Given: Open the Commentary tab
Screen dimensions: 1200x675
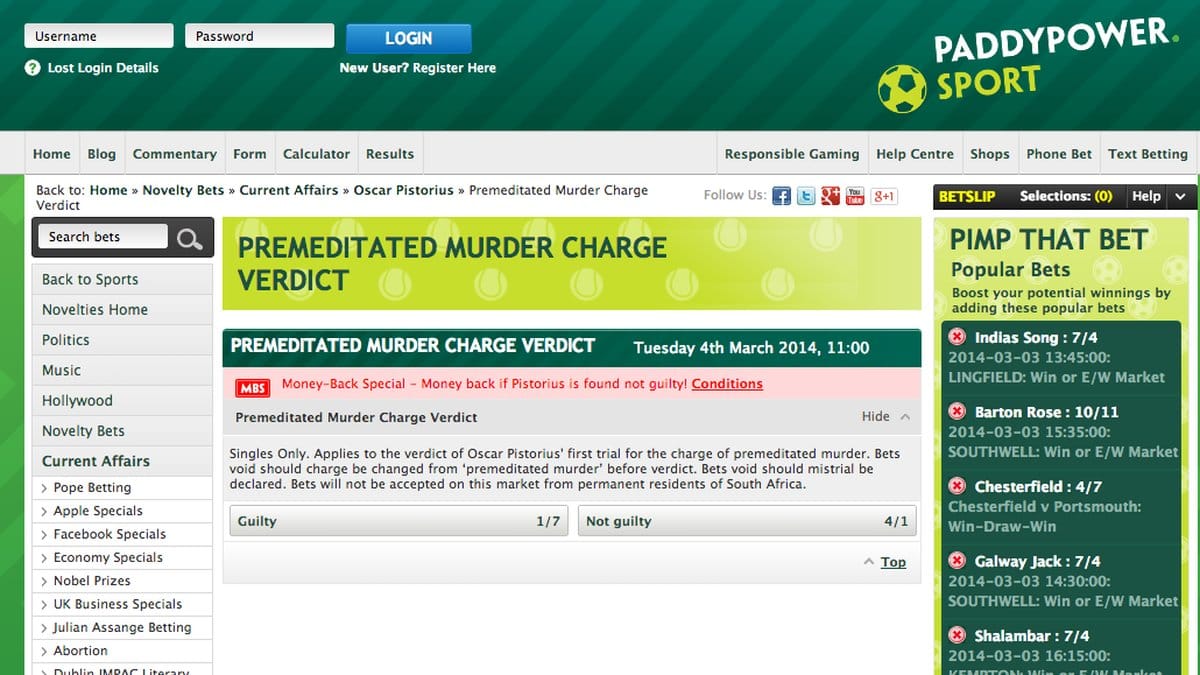Looking at the screenshot, I should click(x=175, y=154).
